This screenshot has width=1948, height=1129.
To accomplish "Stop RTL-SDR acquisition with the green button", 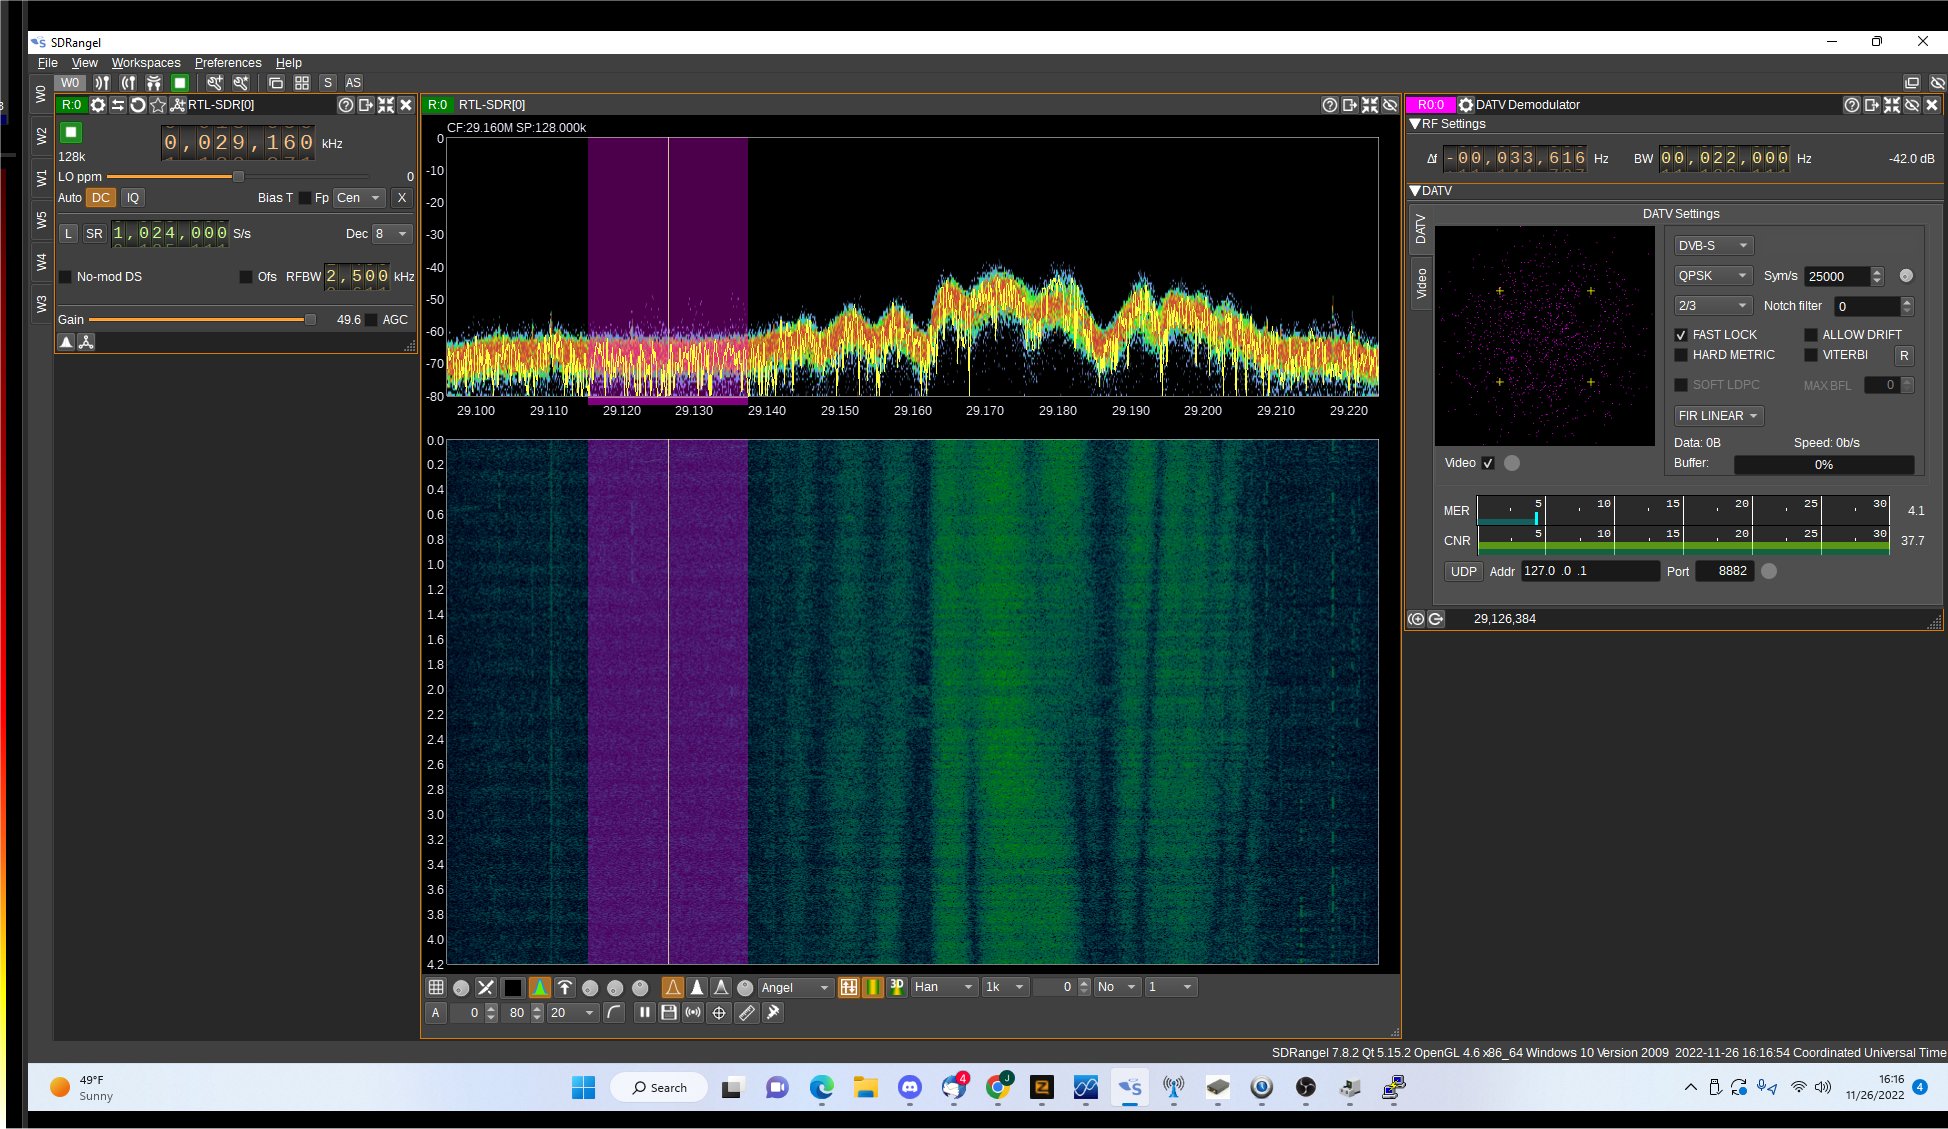I will 71,132.
